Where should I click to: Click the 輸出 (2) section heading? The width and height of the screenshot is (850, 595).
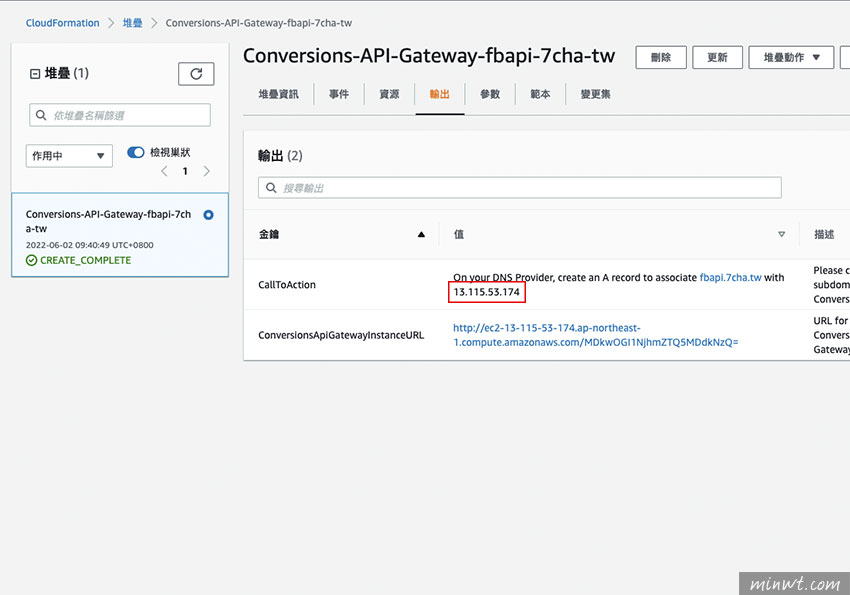point(280,156)
